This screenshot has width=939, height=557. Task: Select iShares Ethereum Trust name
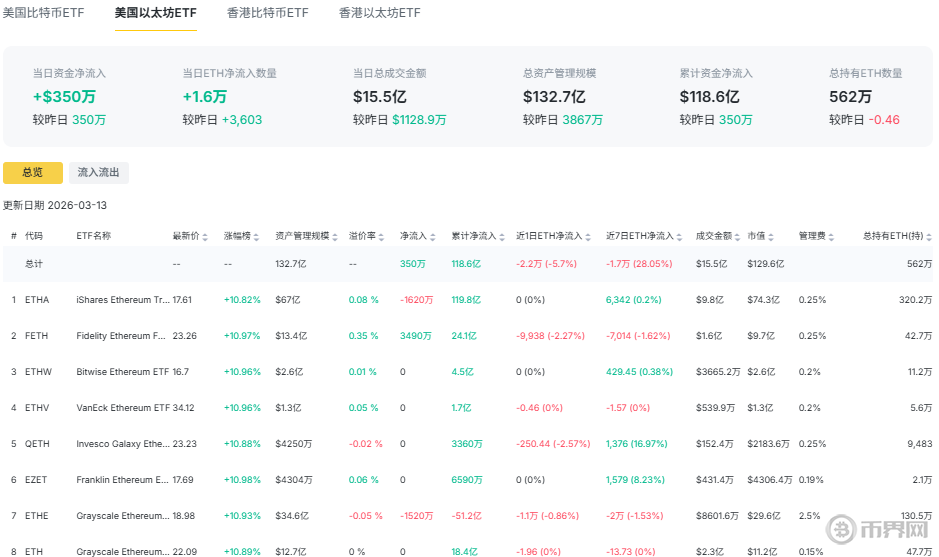pos(123,299)
